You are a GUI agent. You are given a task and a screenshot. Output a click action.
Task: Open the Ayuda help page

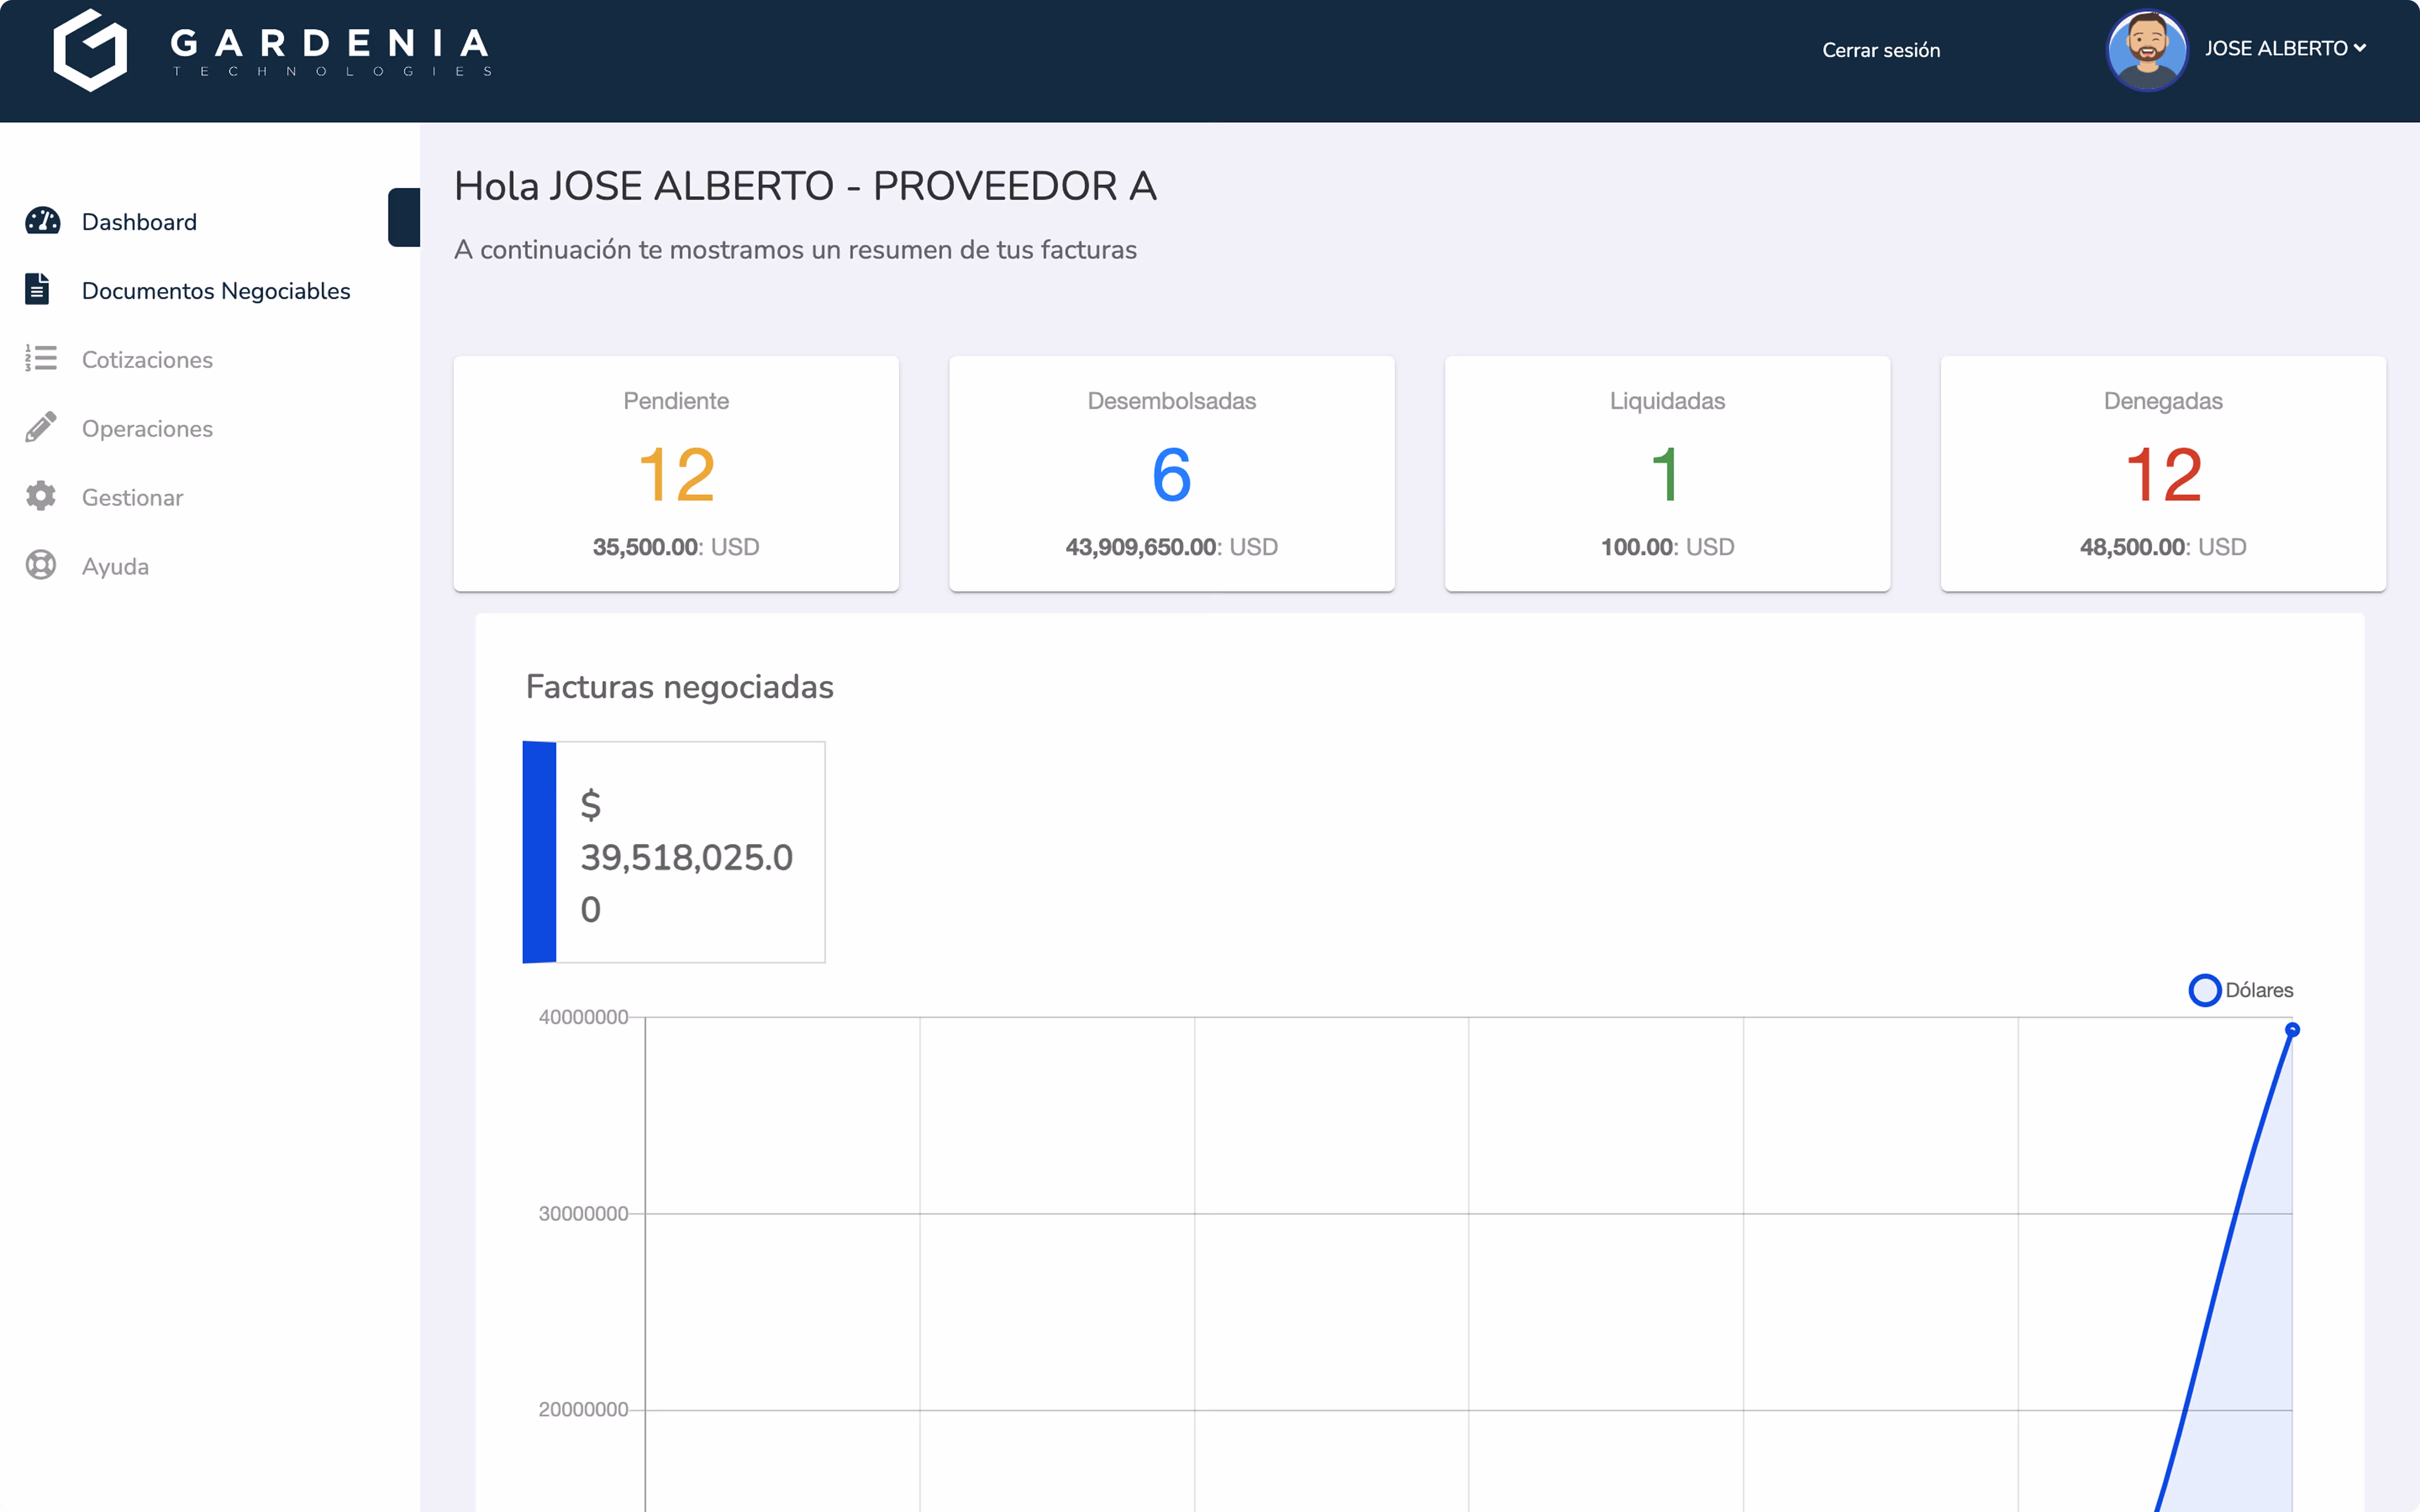click(x=116, y=566)
